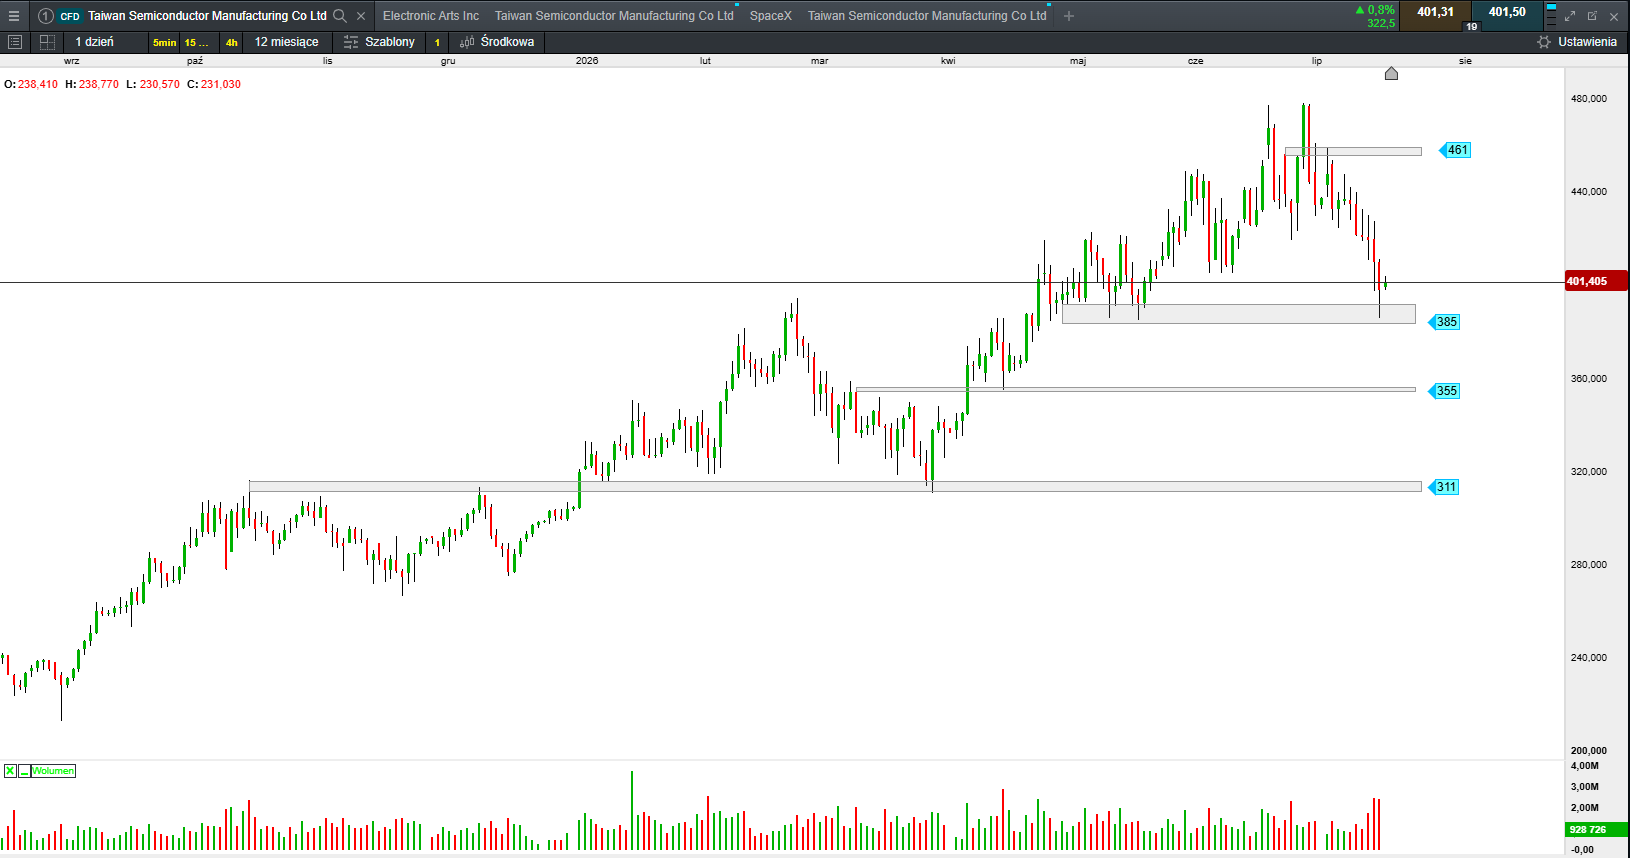Viewport: 1630px width, 858px height.
Task: Click the 0,8% daily change indicator
Action: pos(1375,10)
